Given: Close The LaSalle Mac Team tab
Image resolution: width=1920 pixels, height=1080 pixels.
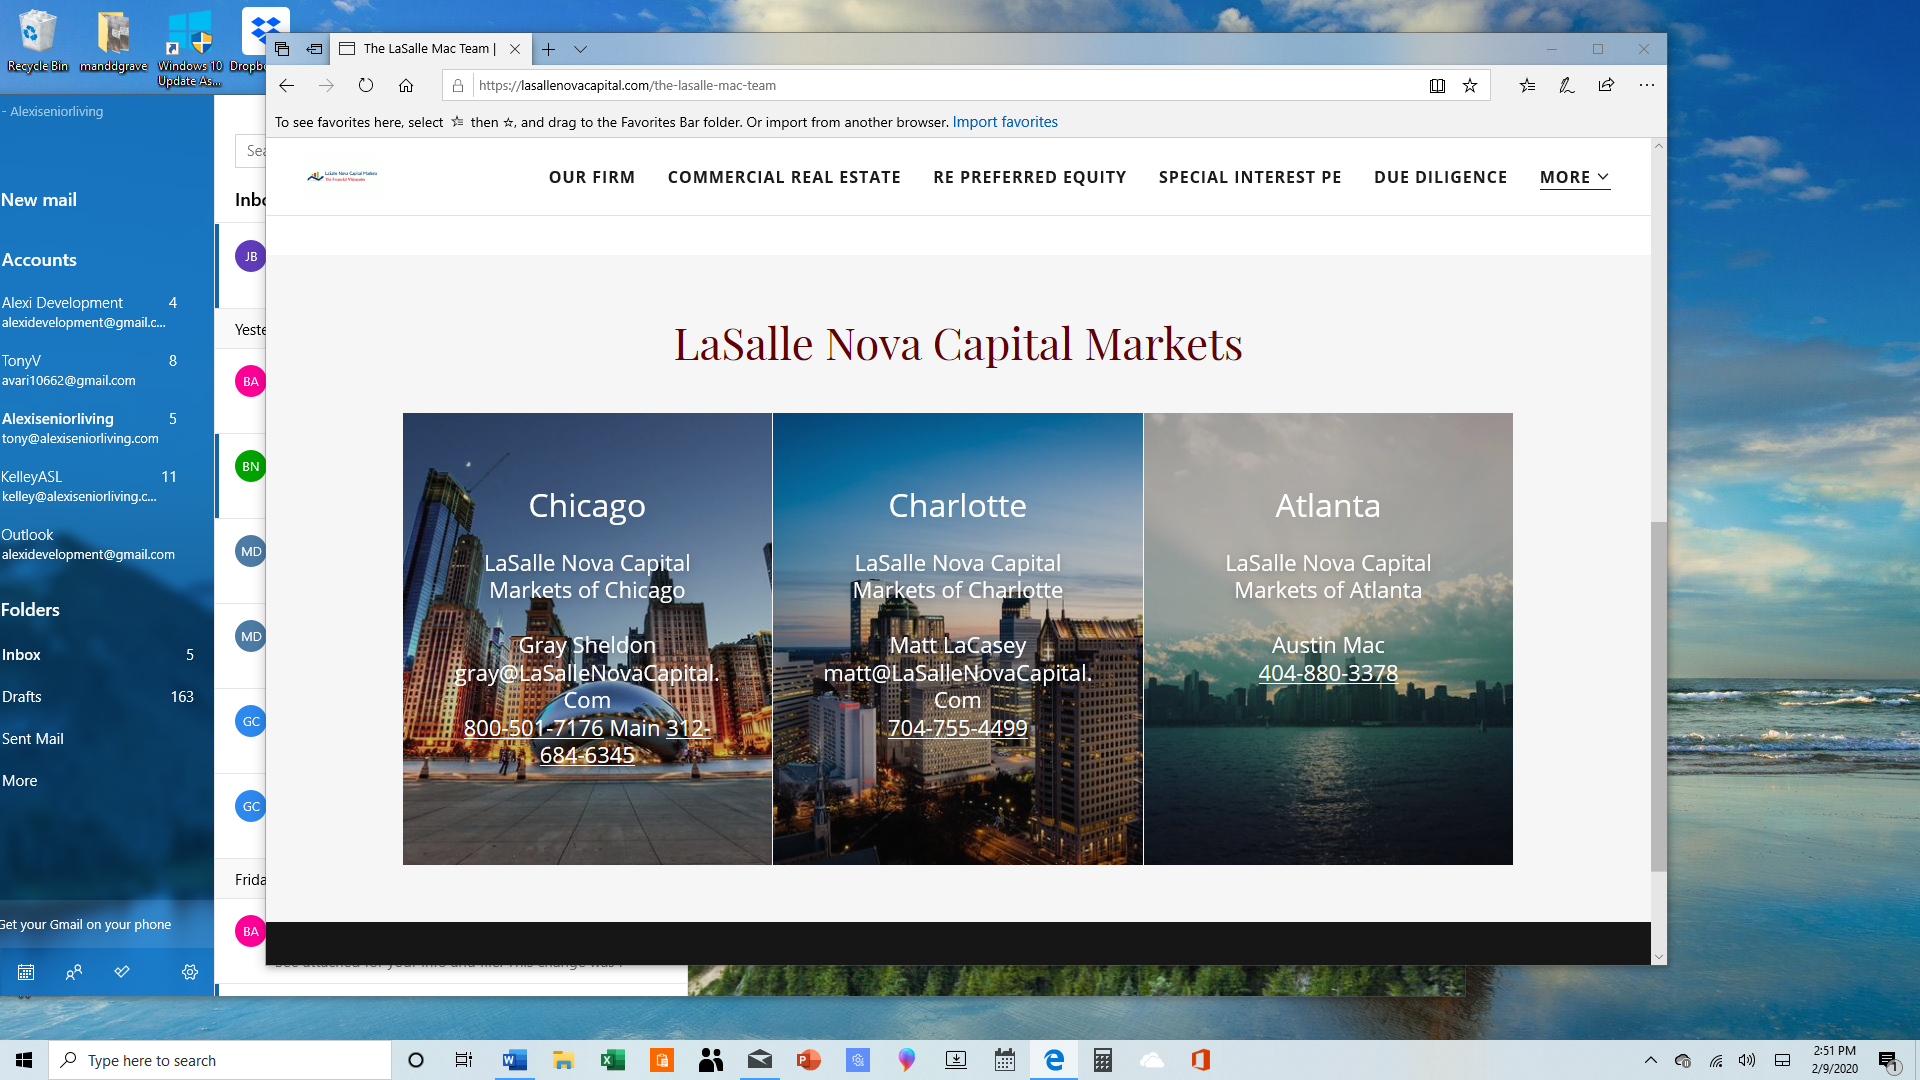Looking at the screenshot, I should point(515,49).
